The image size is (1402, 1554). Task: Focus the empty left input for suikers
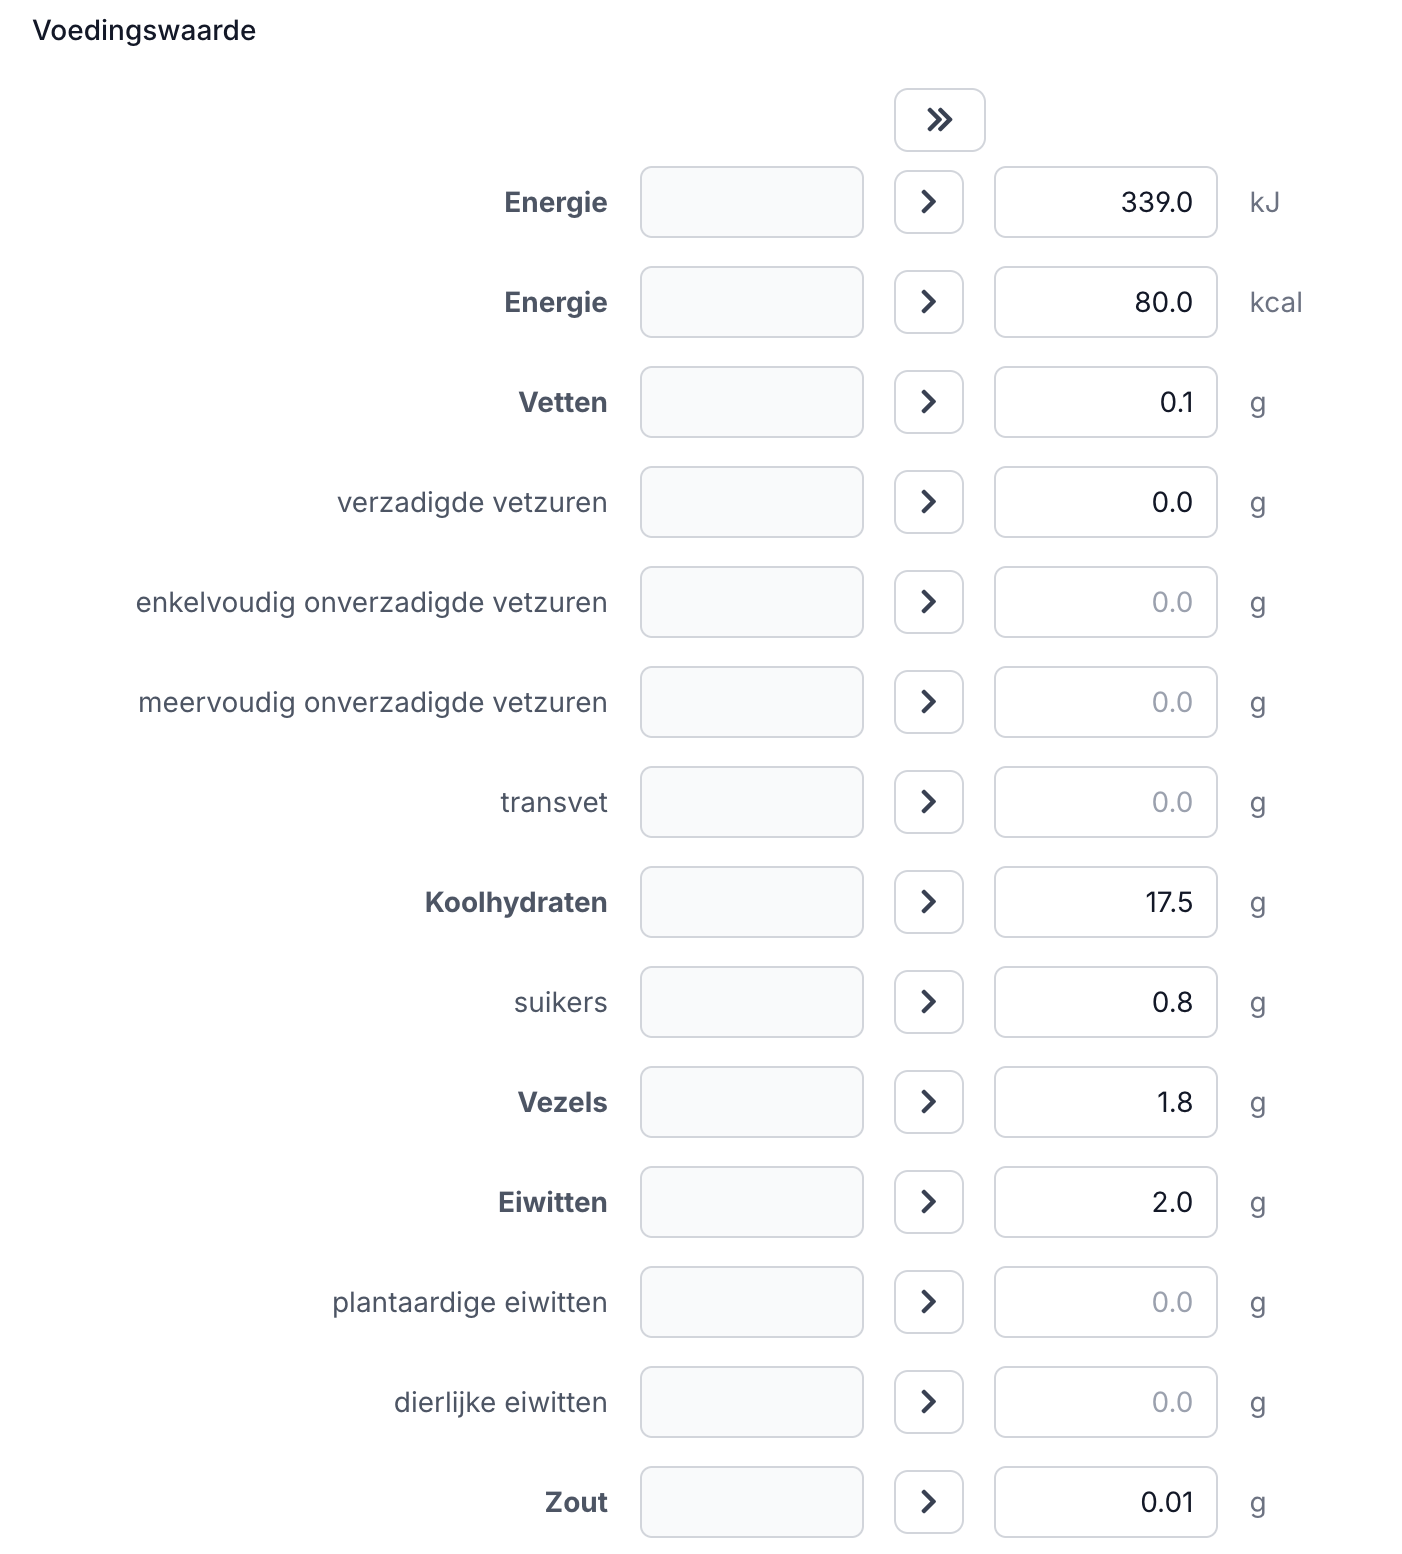[x=751, y=1002]
